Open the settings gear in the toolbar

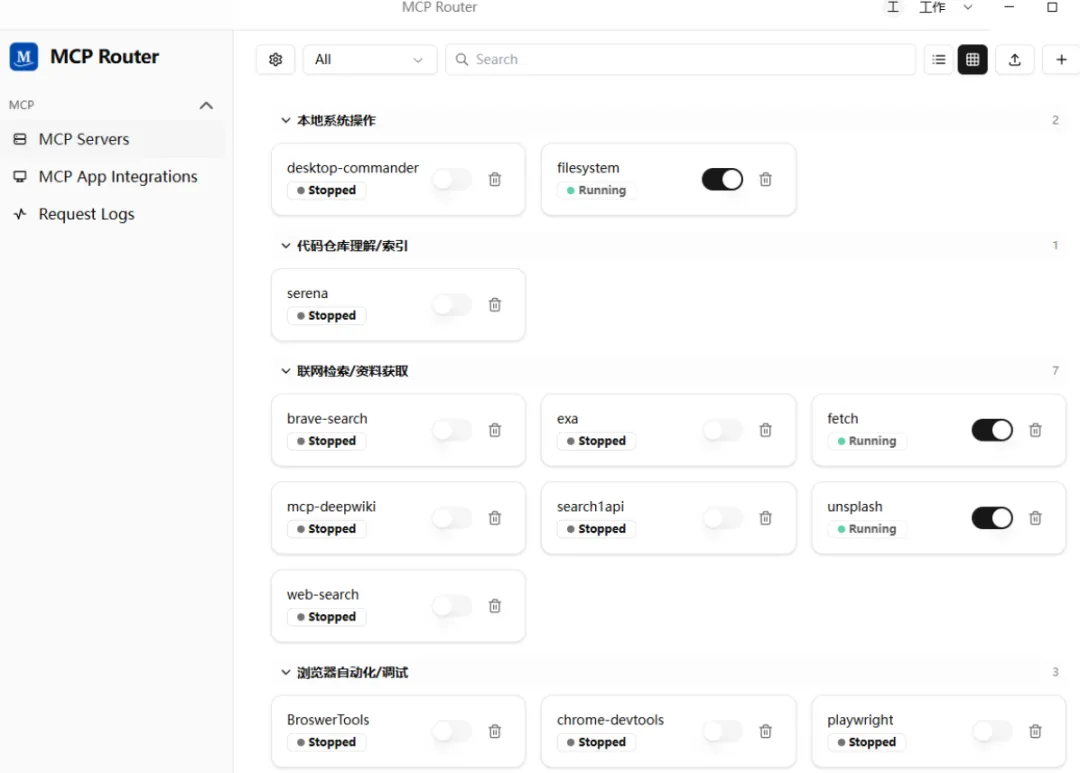click(276, 59)
